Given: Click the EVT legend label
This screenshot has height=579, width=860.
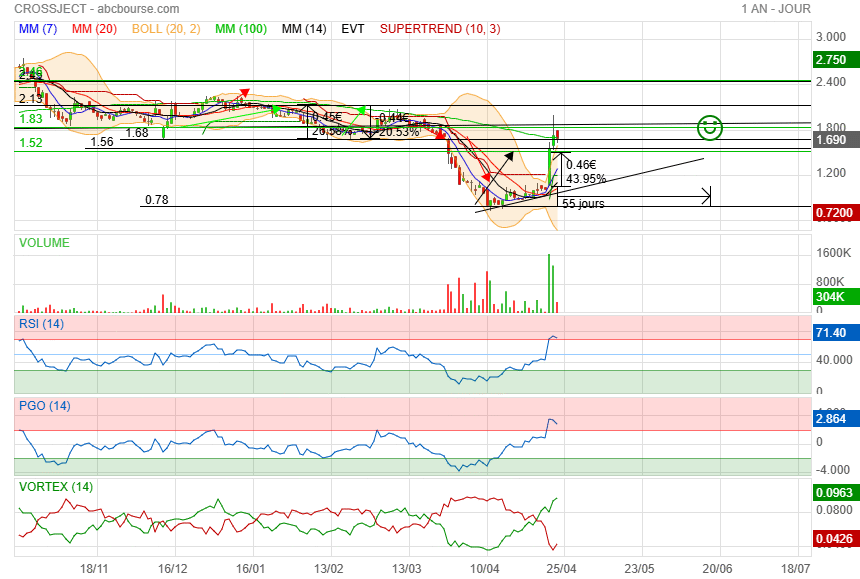Looking at the screenshot, I should (353, 29).
